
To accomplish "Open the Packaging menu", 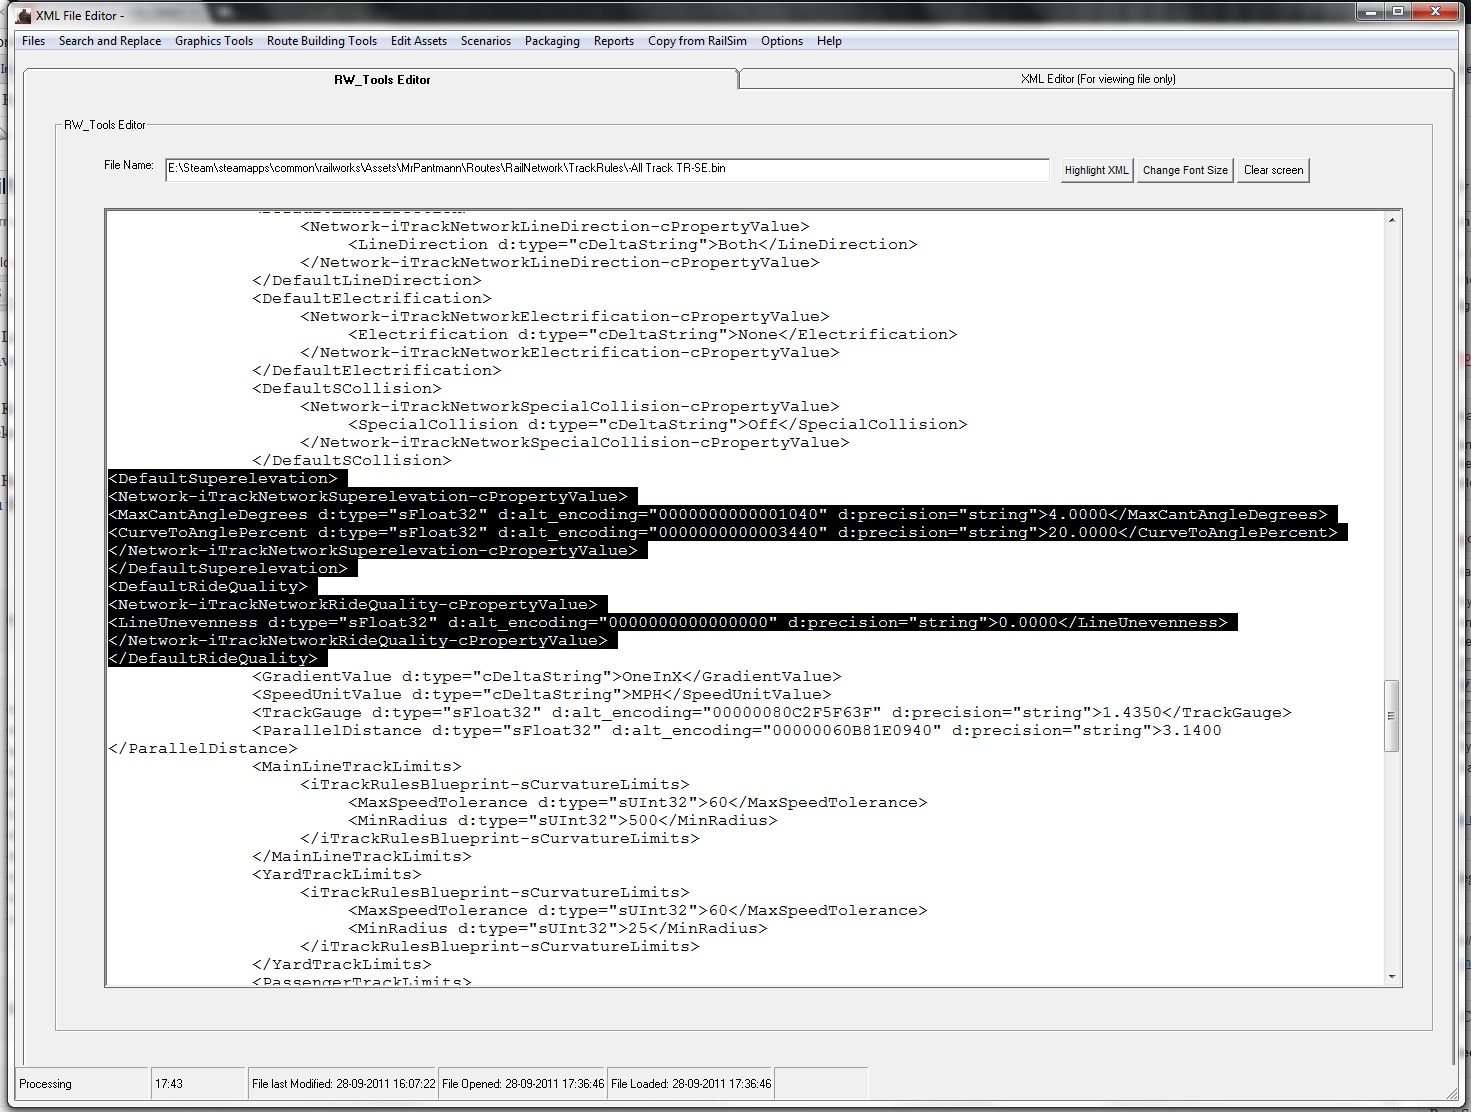I will 552,41.
